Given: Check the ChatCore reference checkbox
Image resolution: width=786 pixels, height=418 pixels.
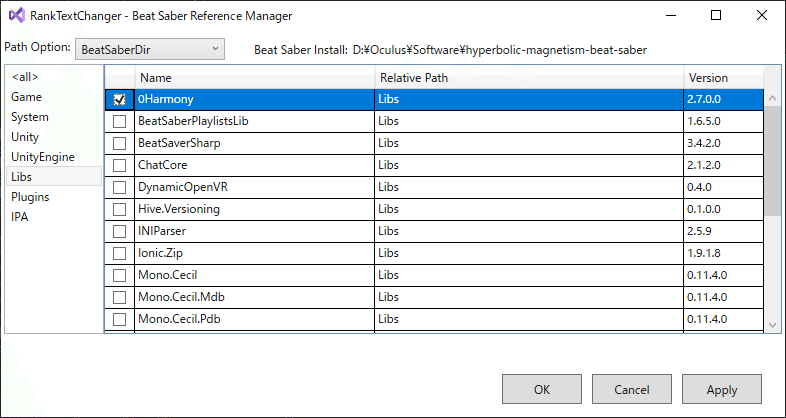Looking at the screenshot, I should [x=120, y=165].
